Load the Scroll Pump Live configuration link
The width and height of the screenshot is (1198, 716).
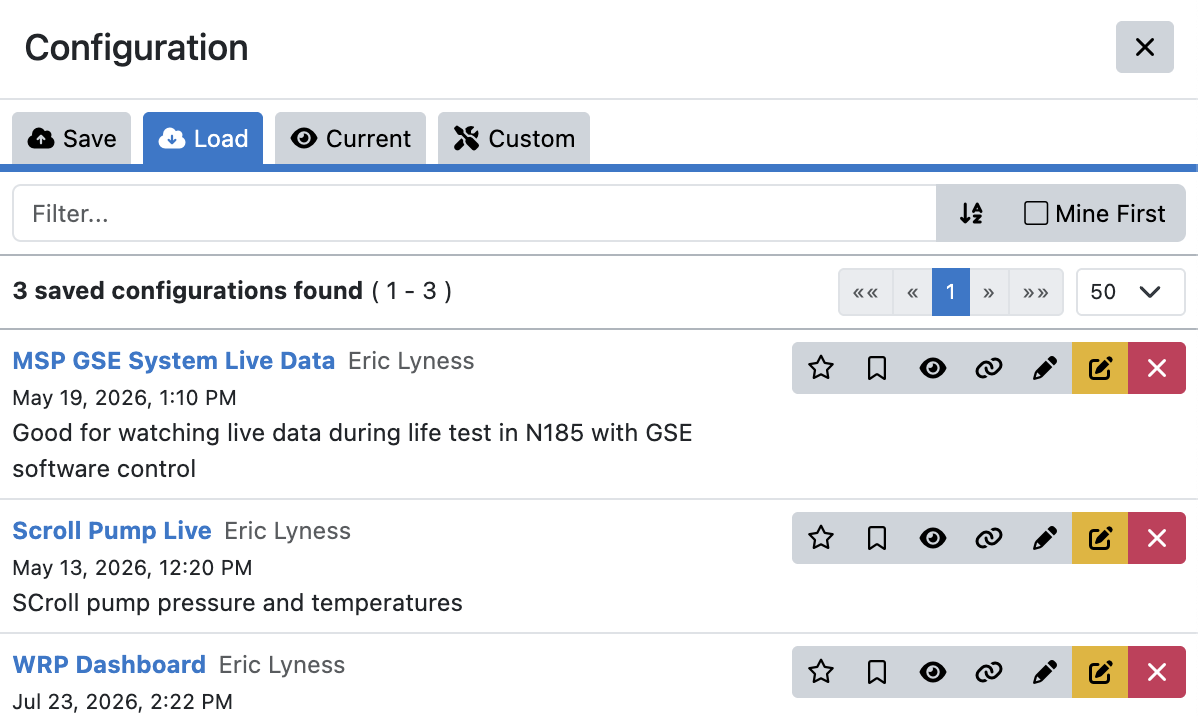point(112,530)
